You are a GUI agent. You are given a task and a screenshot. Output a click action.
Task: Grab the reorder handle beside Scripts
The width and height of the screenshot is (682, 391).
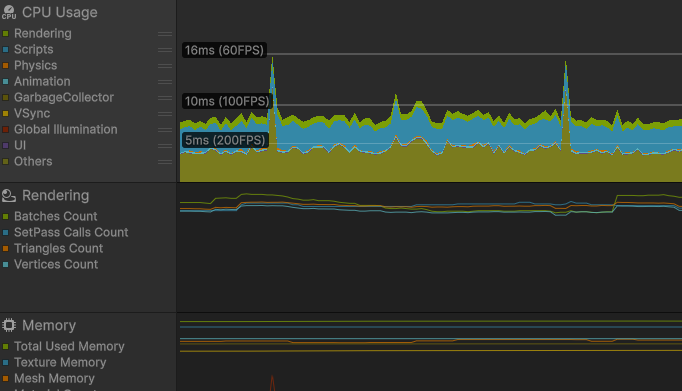[x=165, y=50]
